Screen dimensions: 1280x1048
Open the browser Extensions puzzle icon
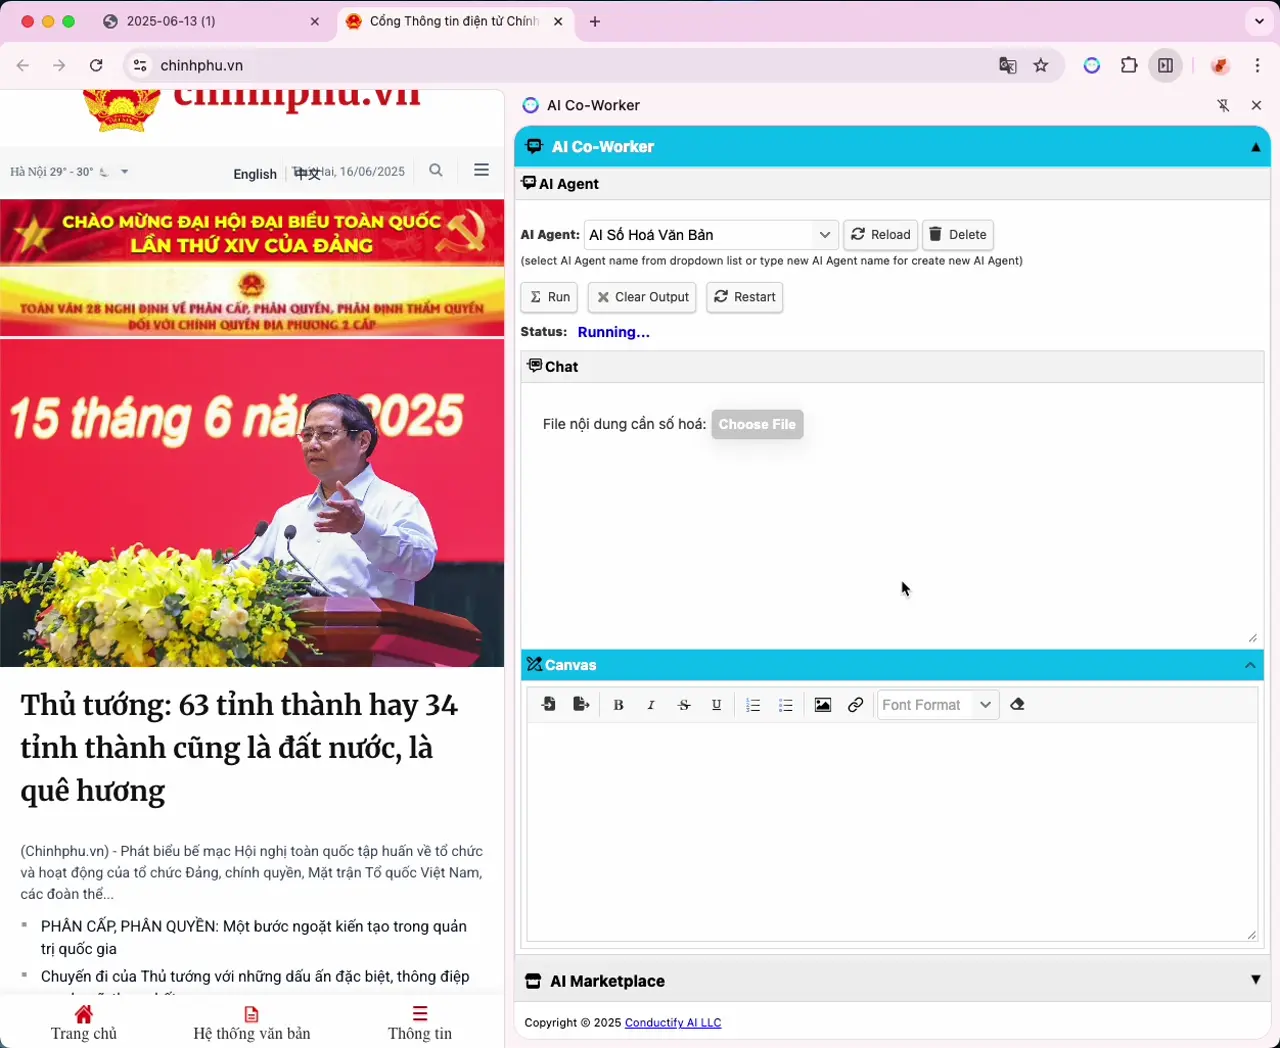coord(1129,66)
